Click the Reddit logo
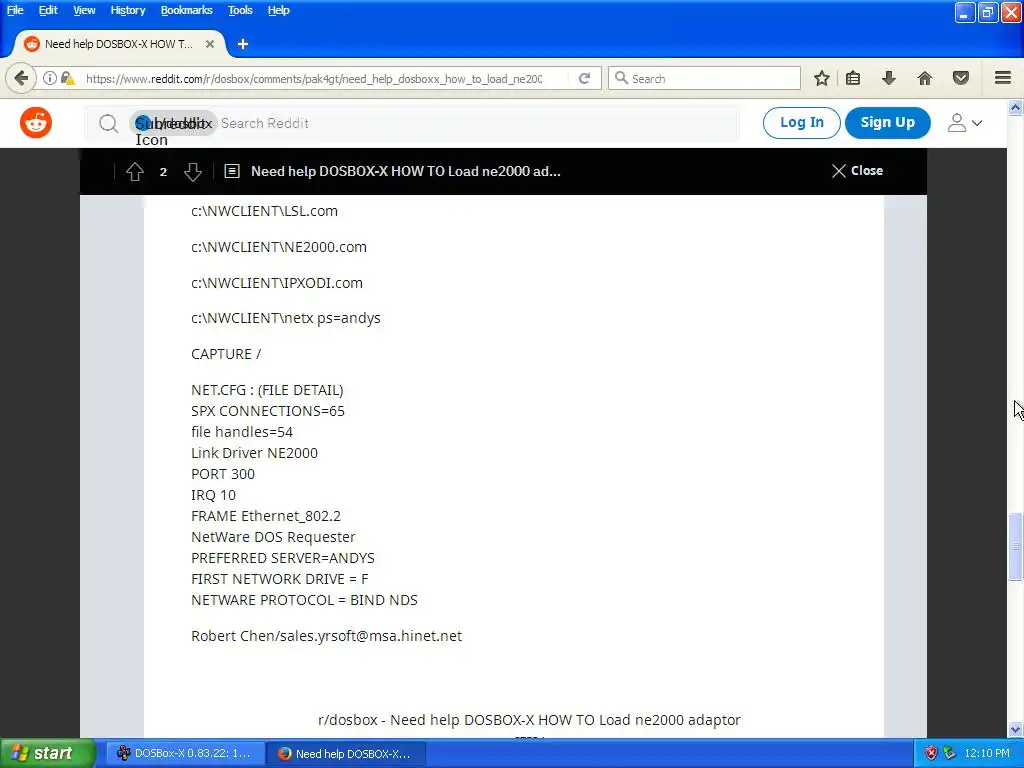The height and width of the screenshot is (768, 1024). tap(36, 123)
